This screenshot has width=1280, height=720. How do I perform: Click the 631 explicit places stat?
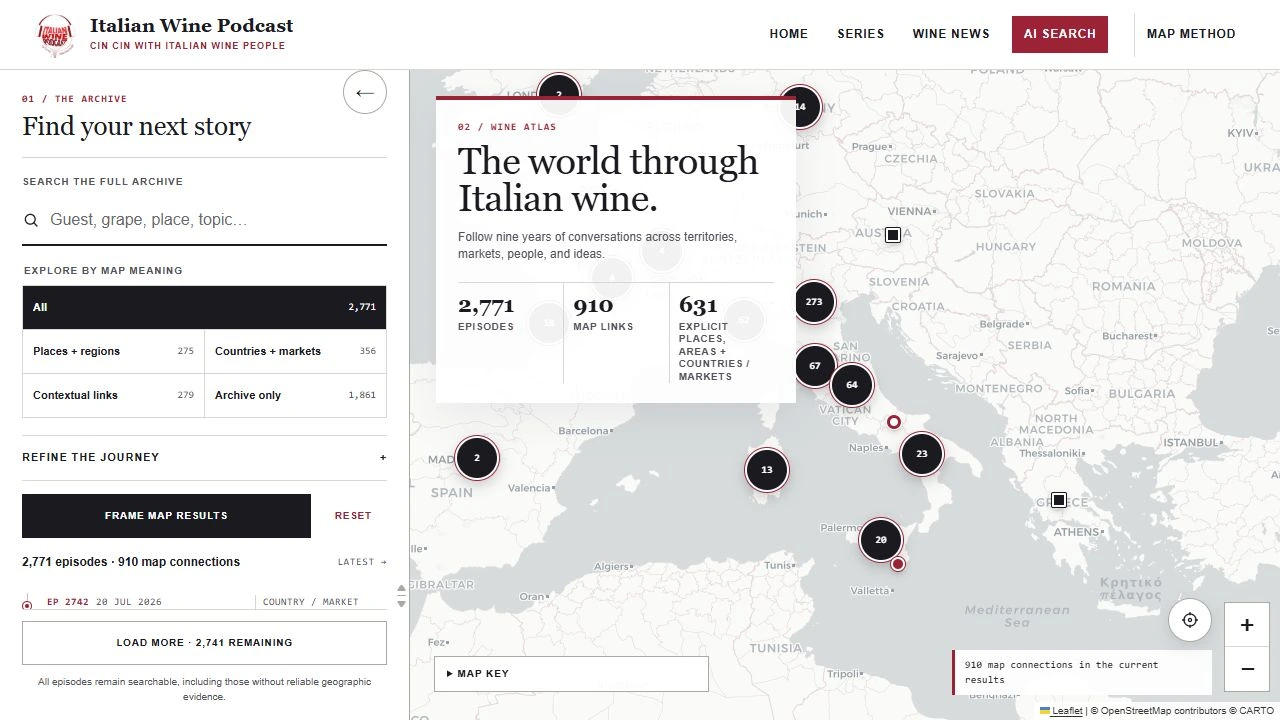click(716, 338)
